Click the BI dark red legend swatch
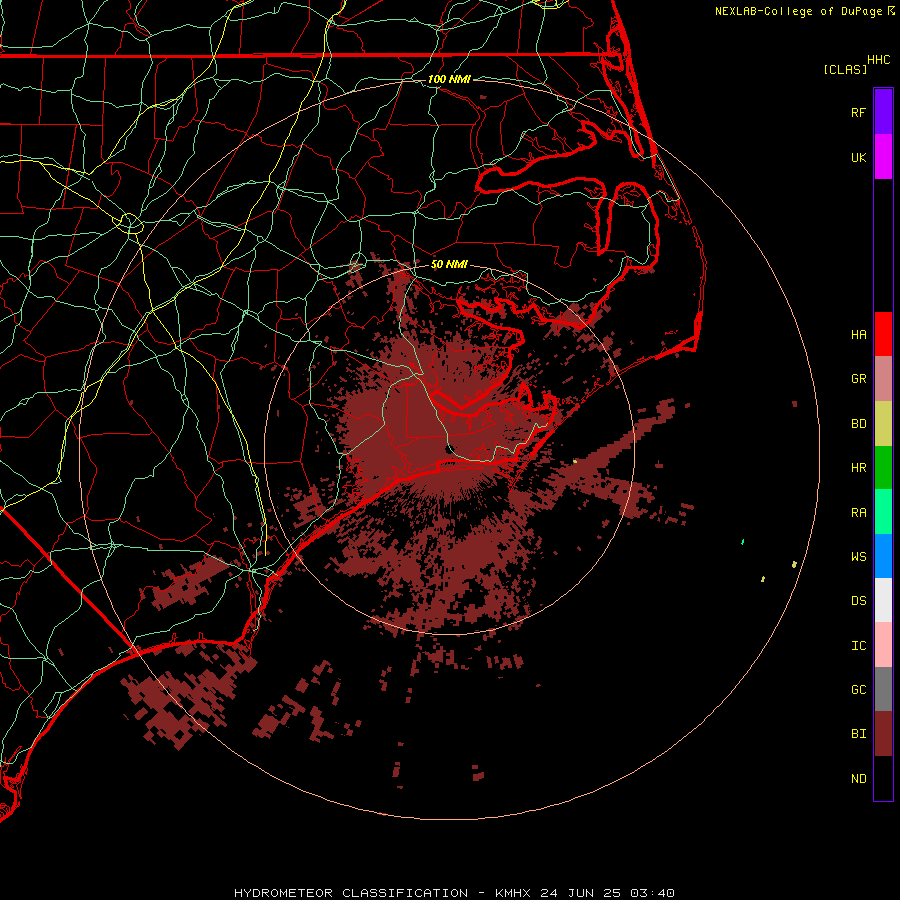This screenshot has height=900, width=900. click(x=883, y=734)
